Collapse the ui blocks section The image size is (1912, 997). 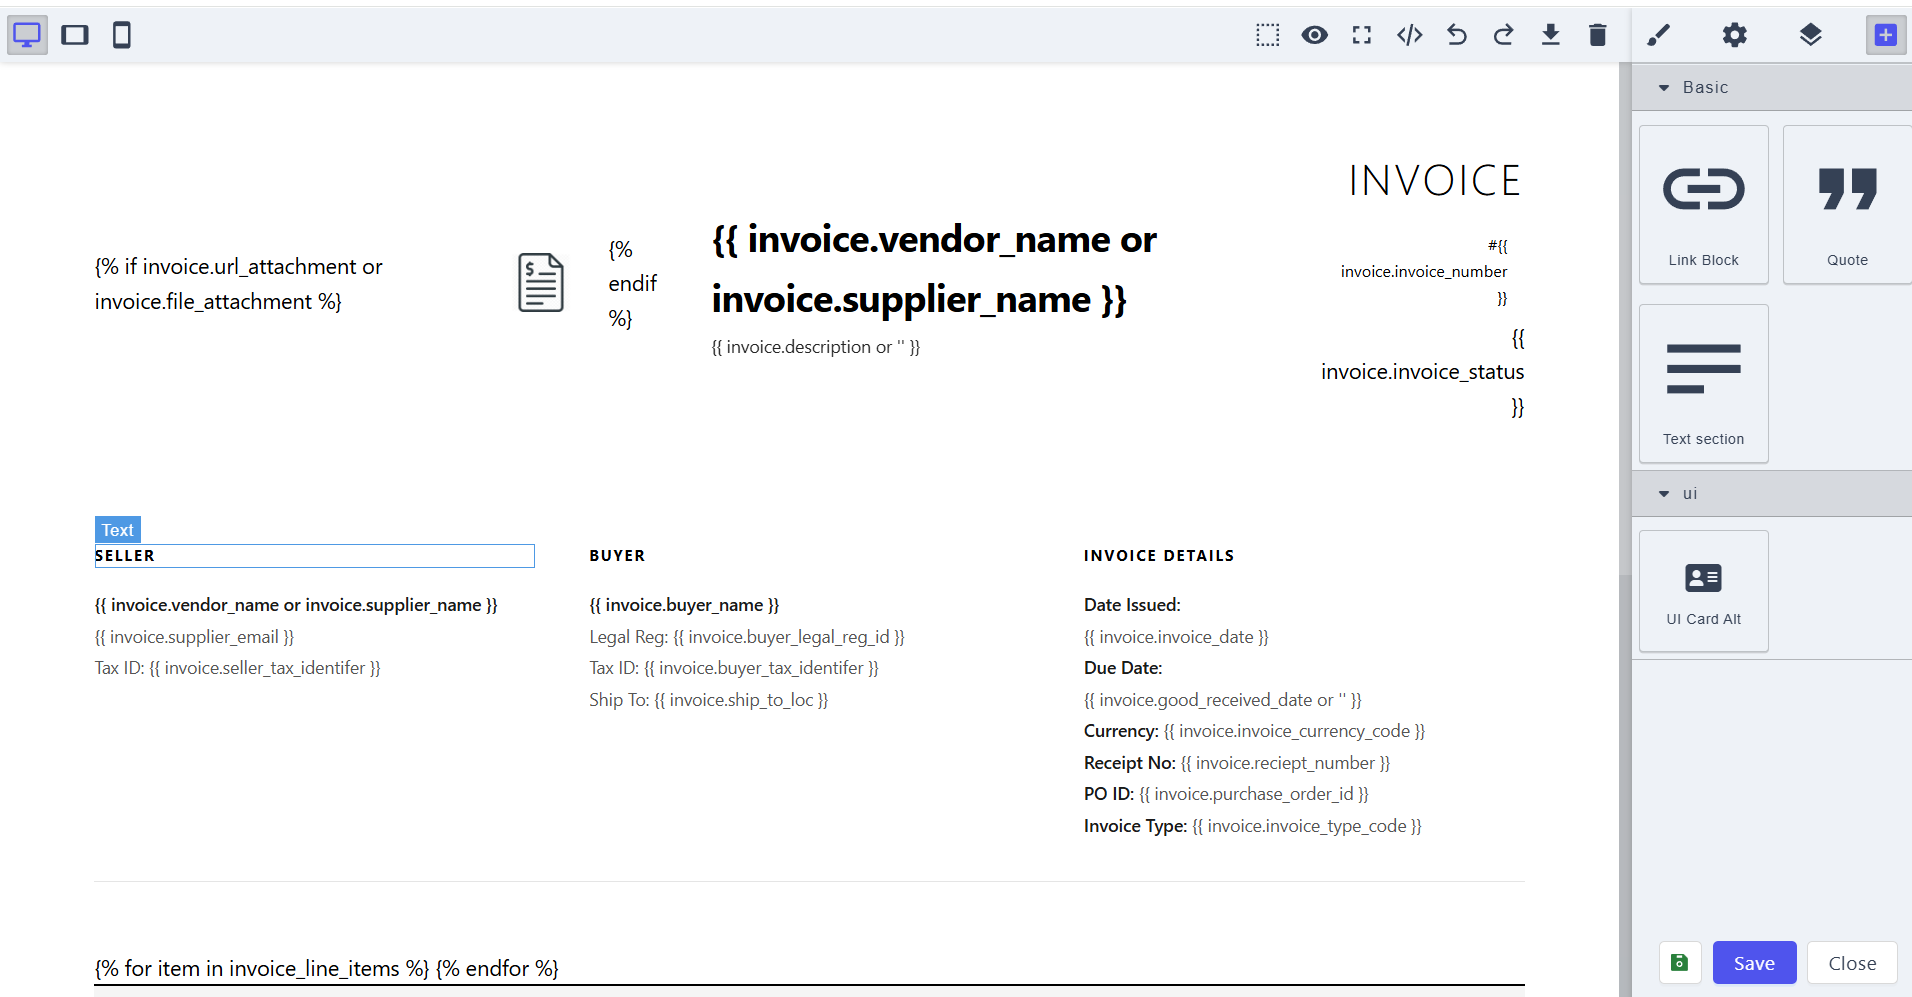pyautogui.click(x=1663, y=493)
